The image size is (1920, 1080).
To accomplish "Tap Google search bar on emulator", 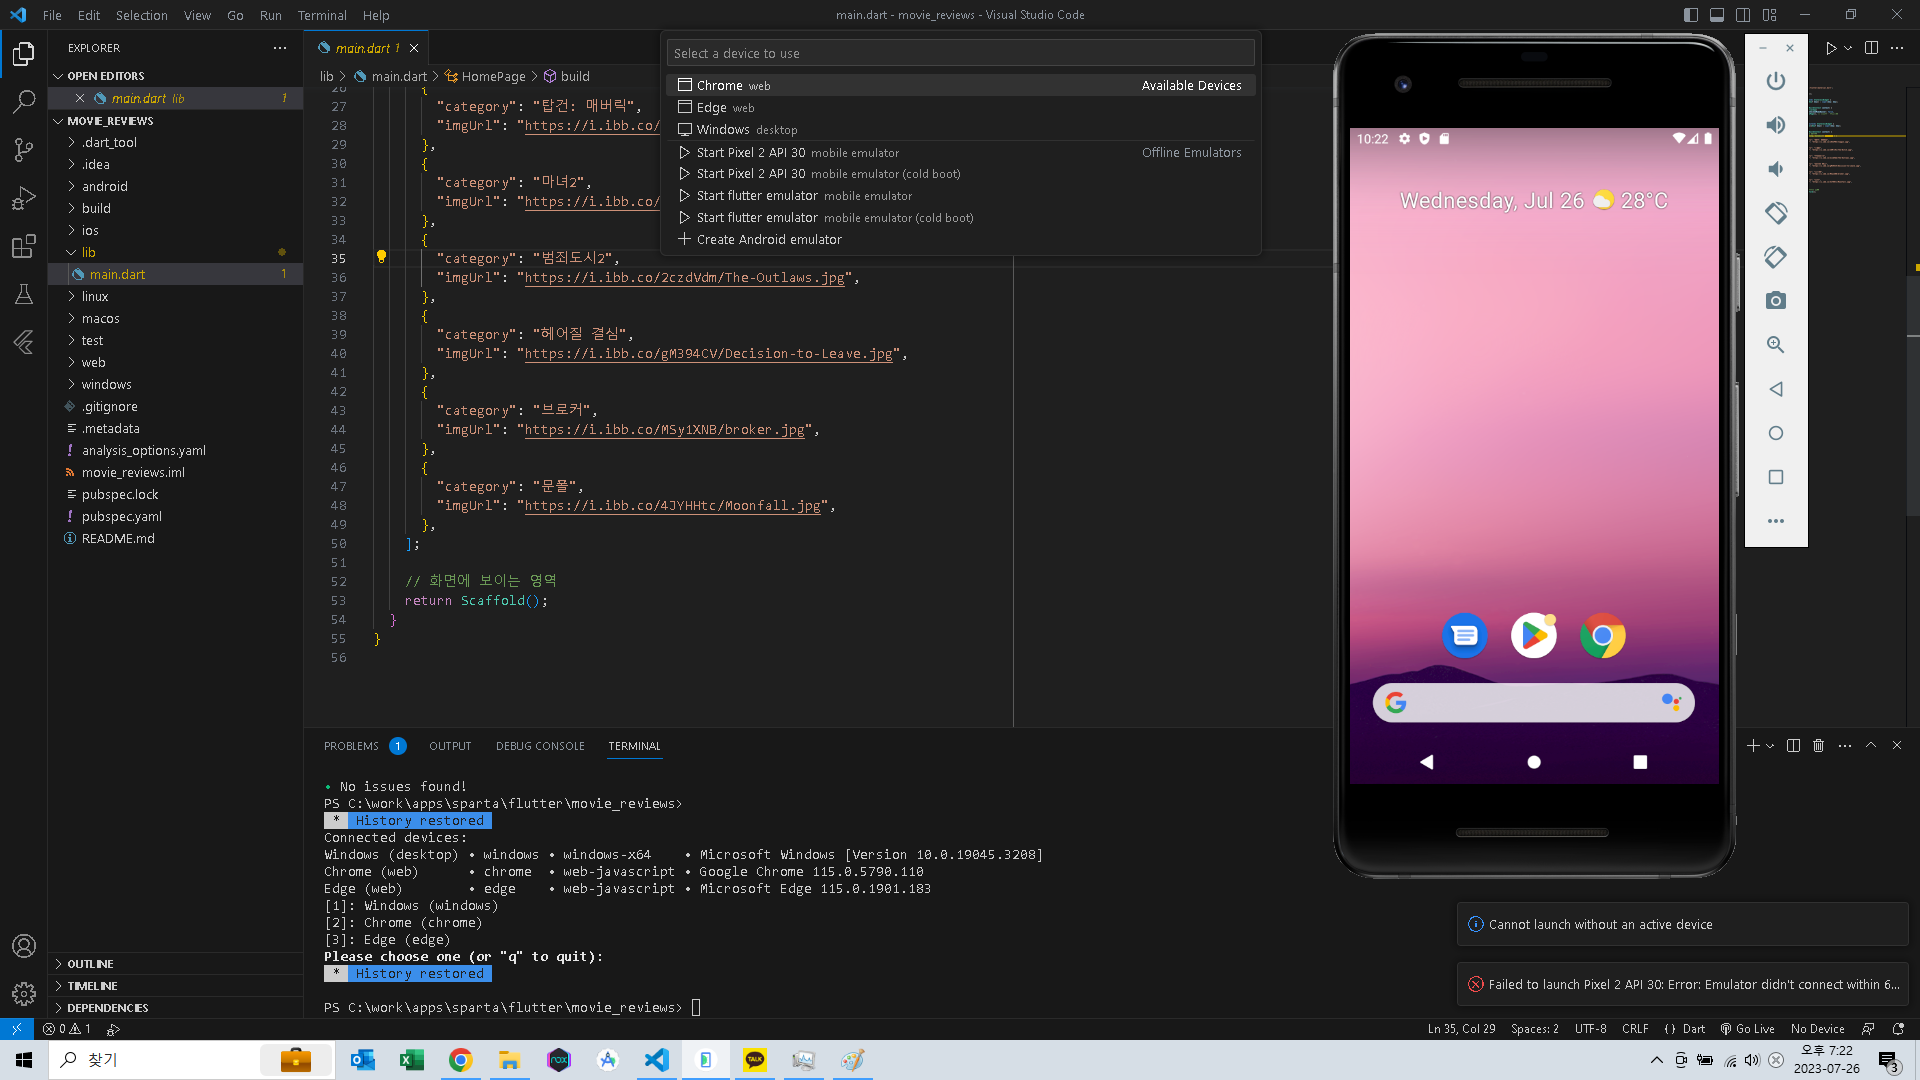I will [1533, 703].
